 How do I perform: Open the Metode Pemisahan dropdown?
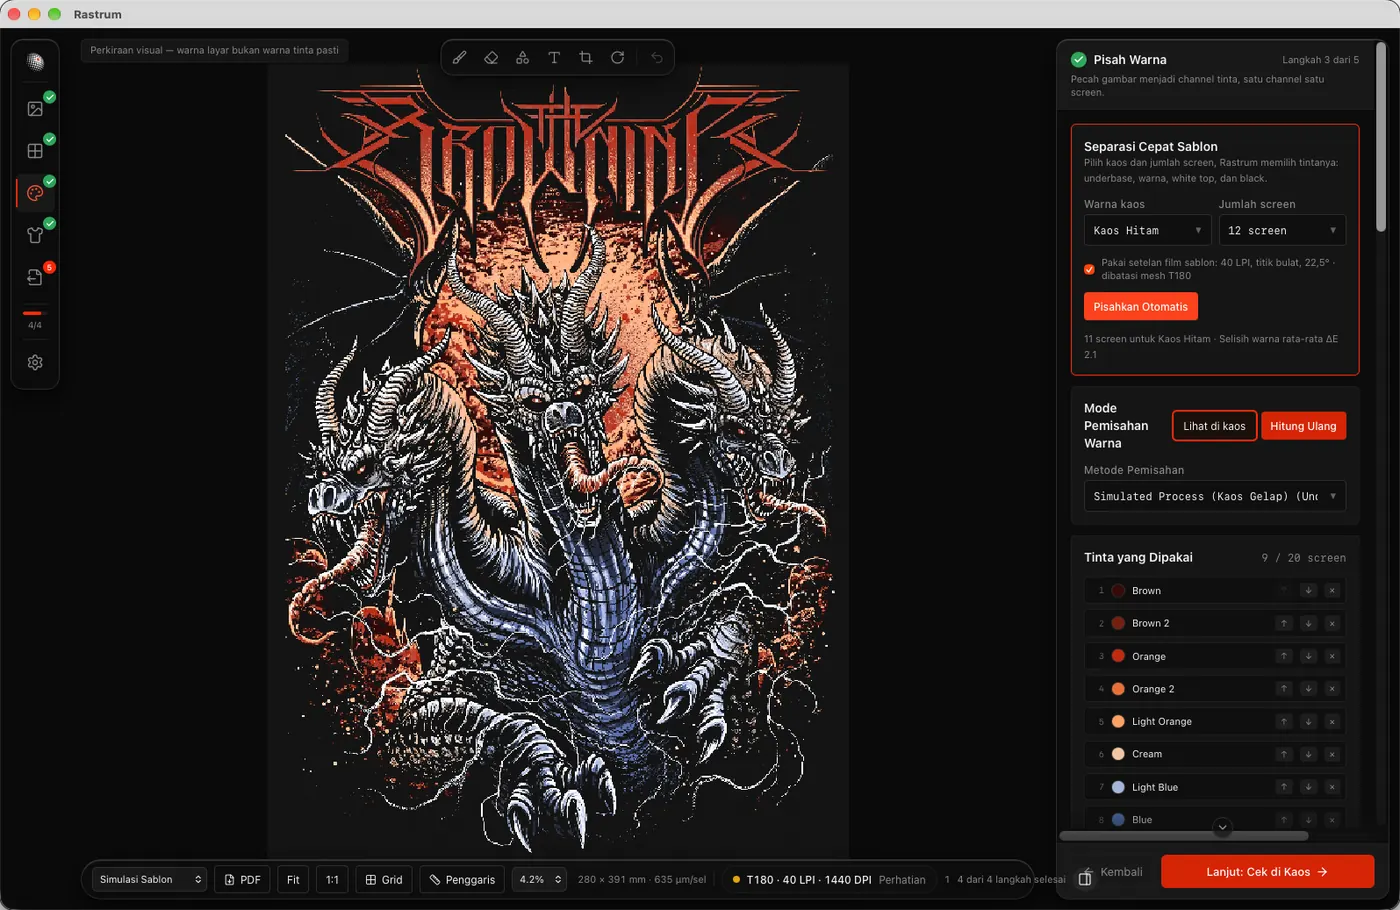pos(1215,496)
